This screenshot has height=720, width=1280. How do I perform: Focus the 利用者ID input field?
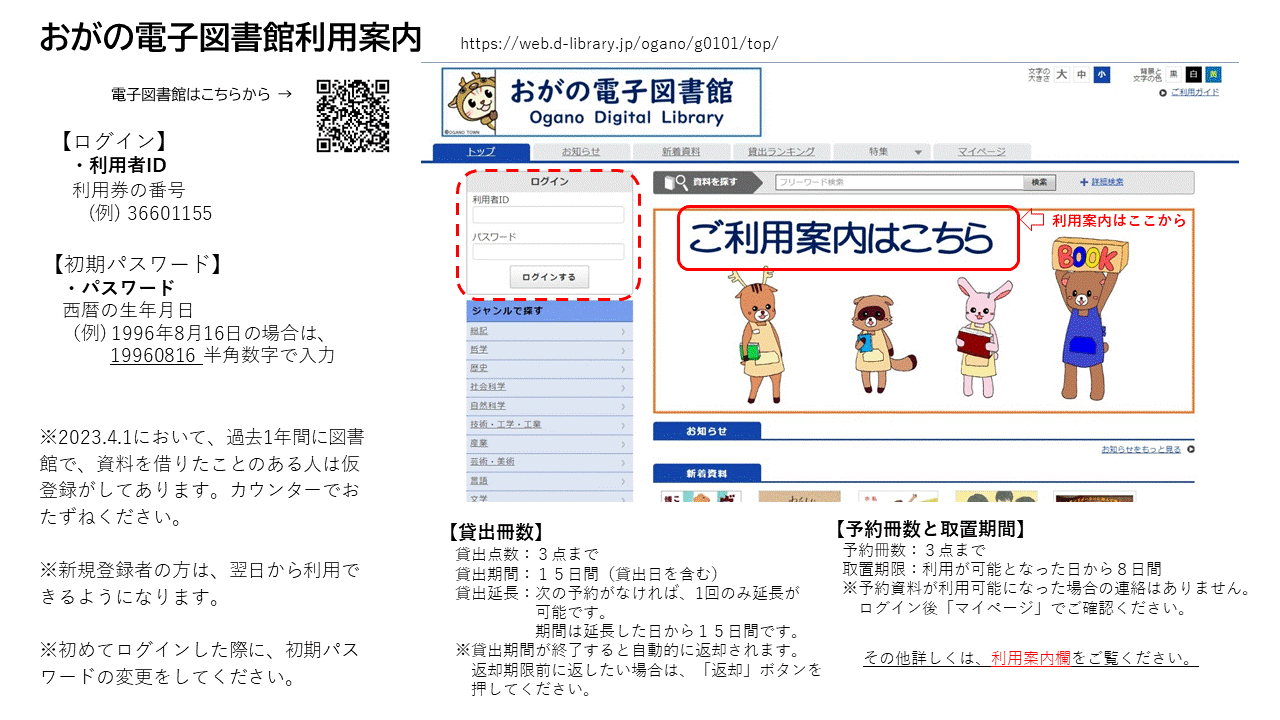coord(548,215)
